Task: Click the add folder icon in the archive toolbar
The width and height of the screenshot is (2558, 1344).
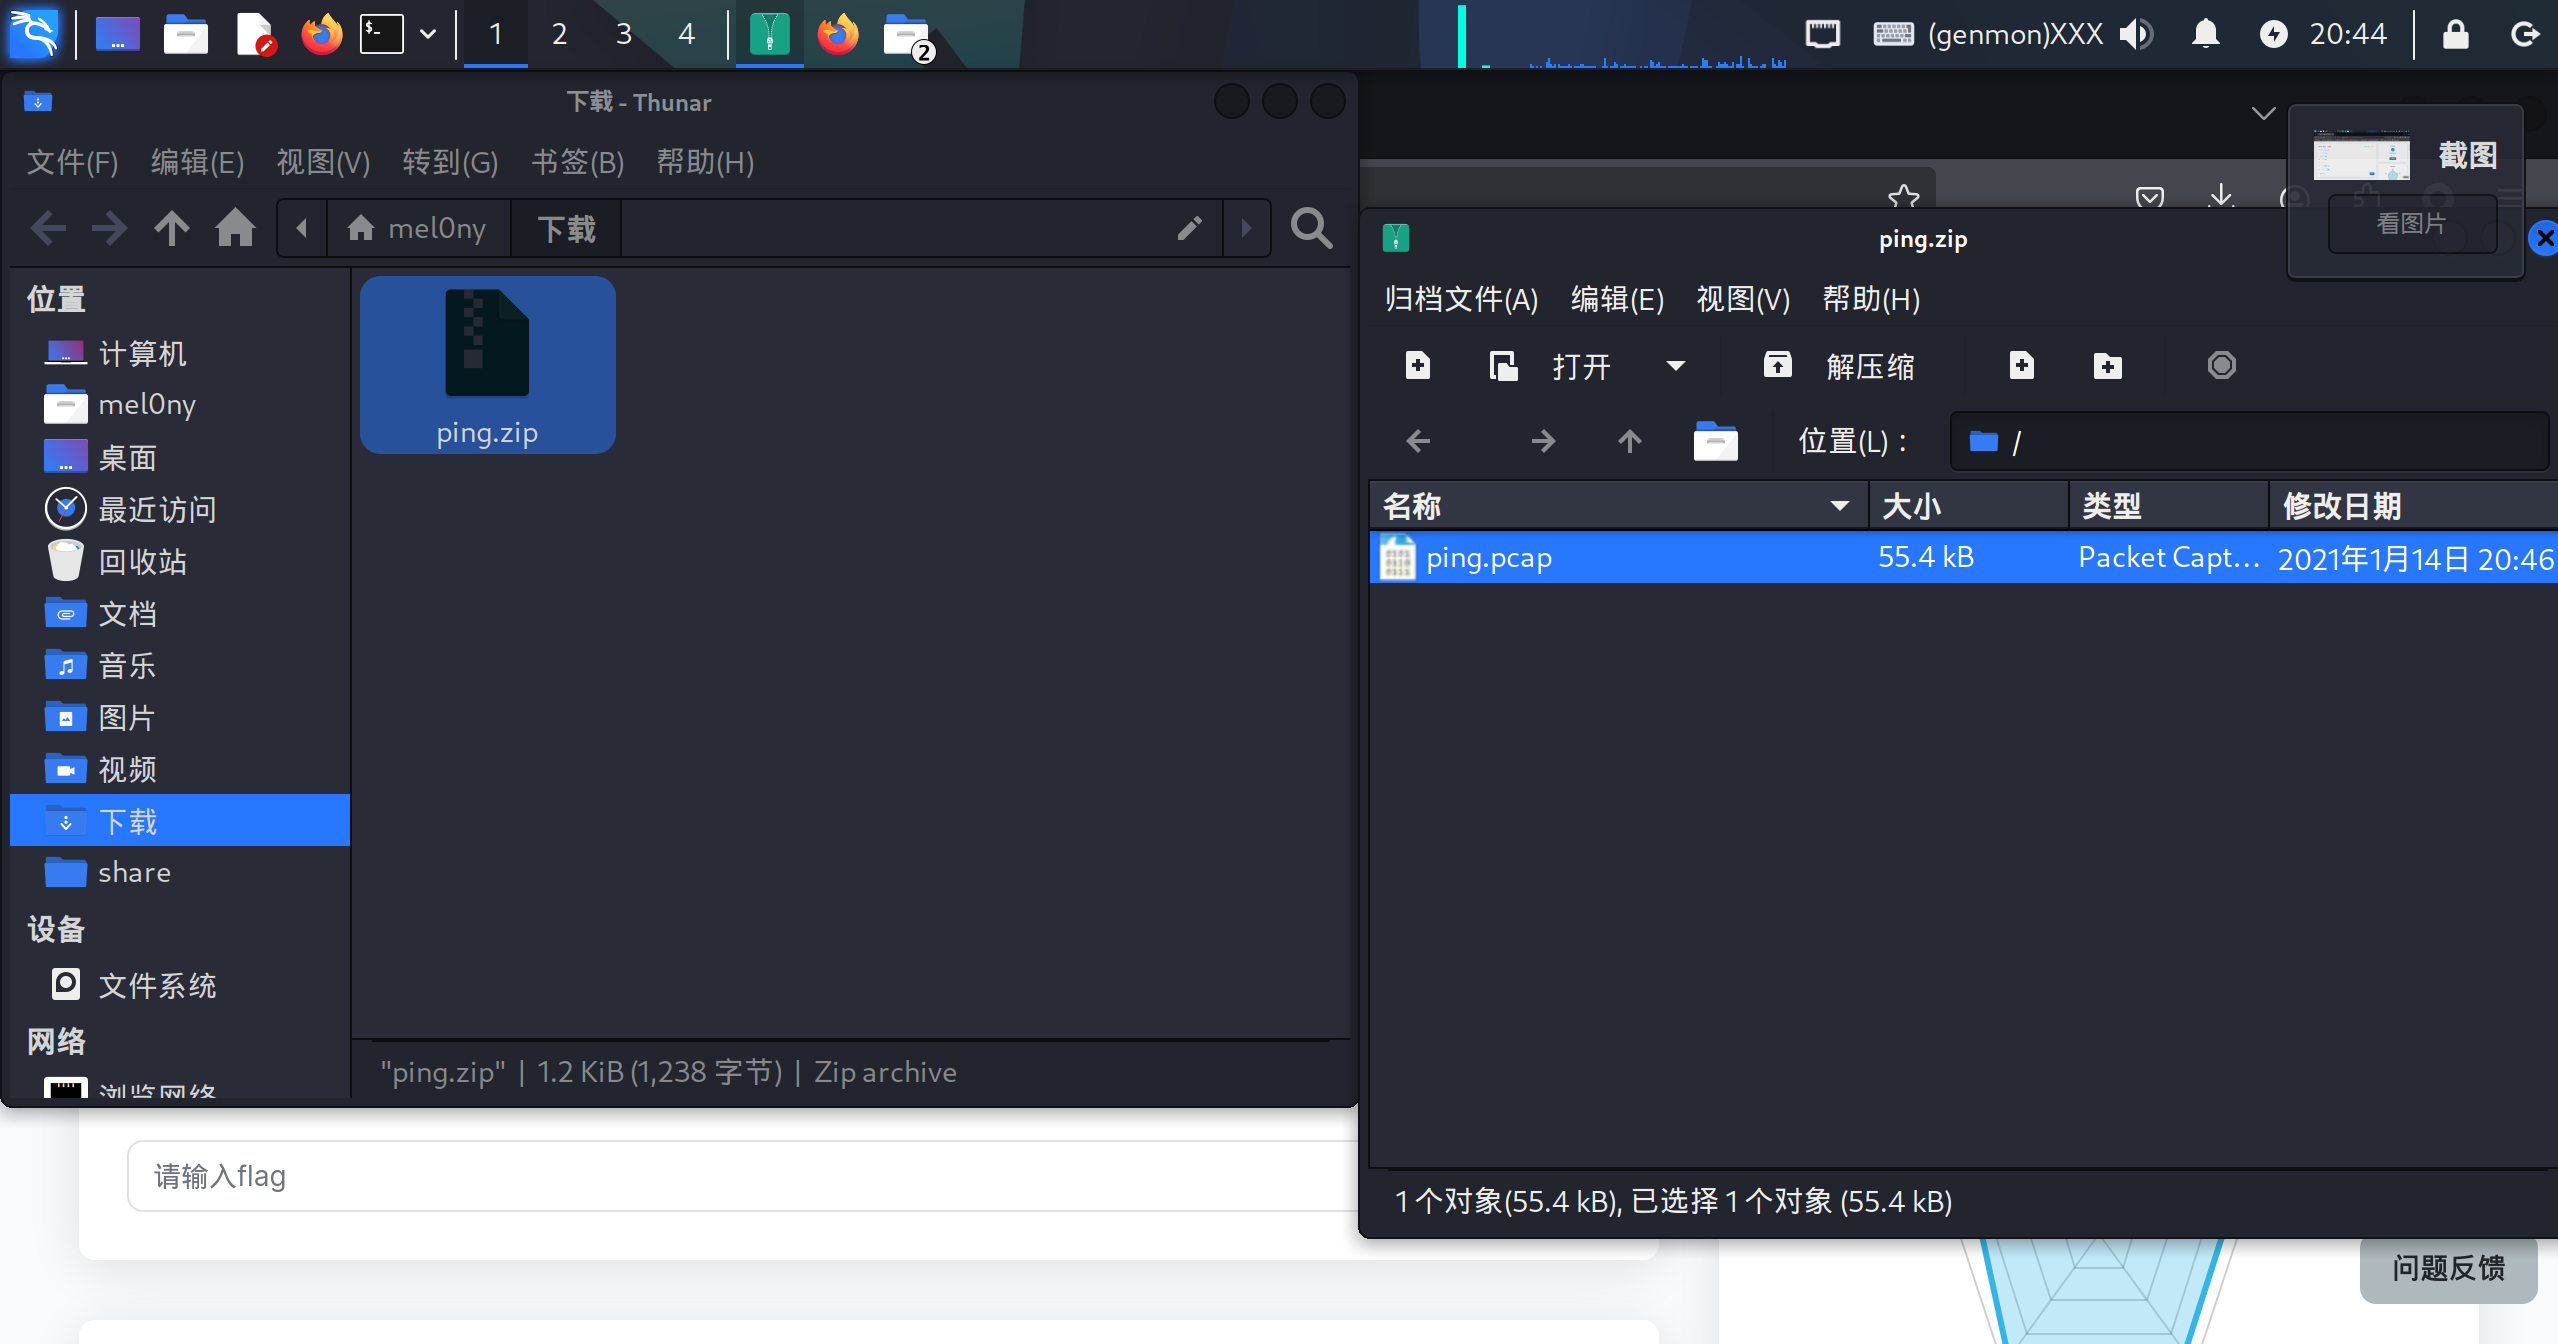Action: coord(2107,366)
